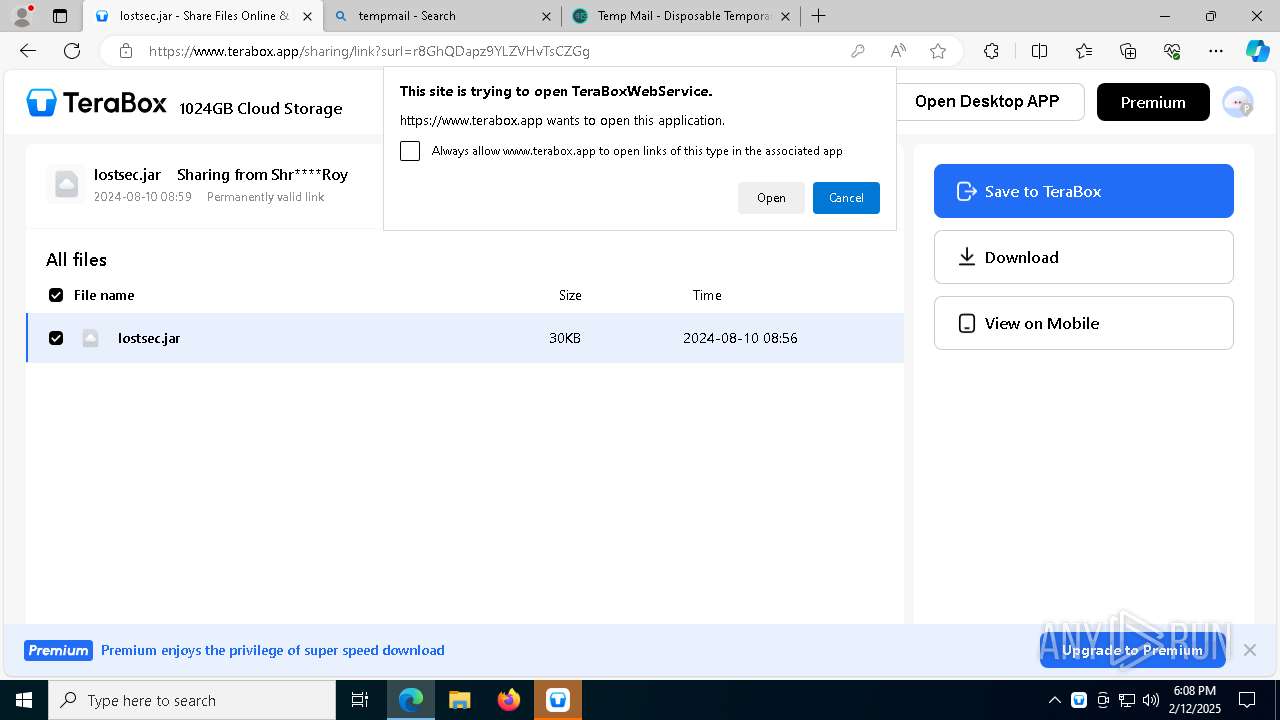
Task: Go back with the browser back arrow
Action: tap(28, 51)
